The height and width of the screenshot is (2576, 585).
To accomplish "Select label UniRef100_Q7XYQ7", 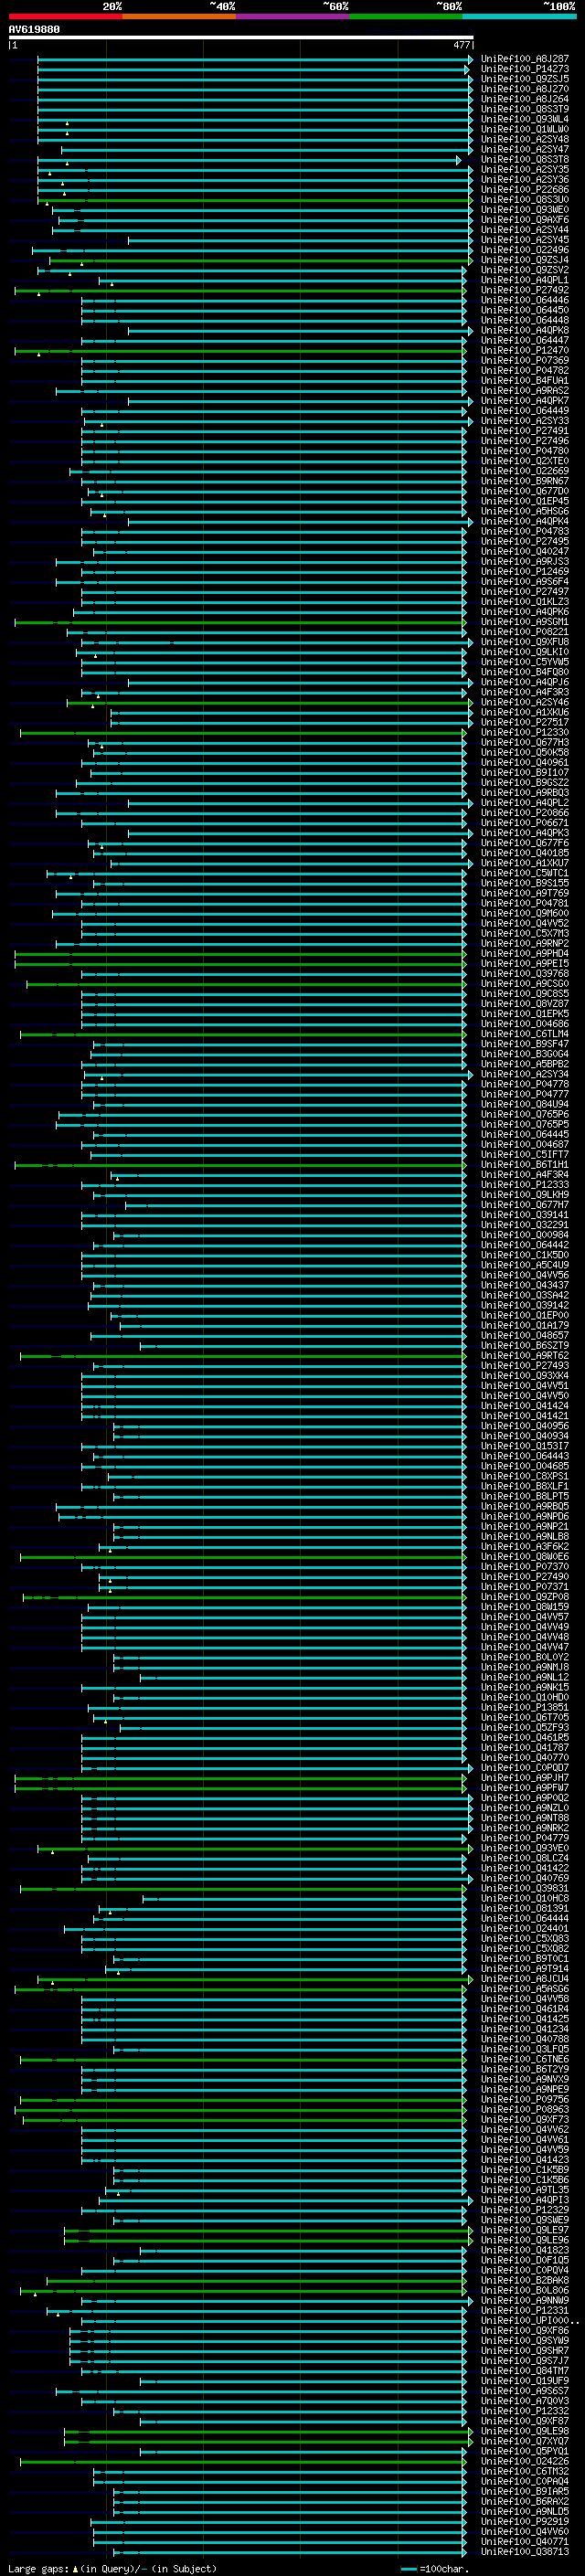I will pos(525,2441).
